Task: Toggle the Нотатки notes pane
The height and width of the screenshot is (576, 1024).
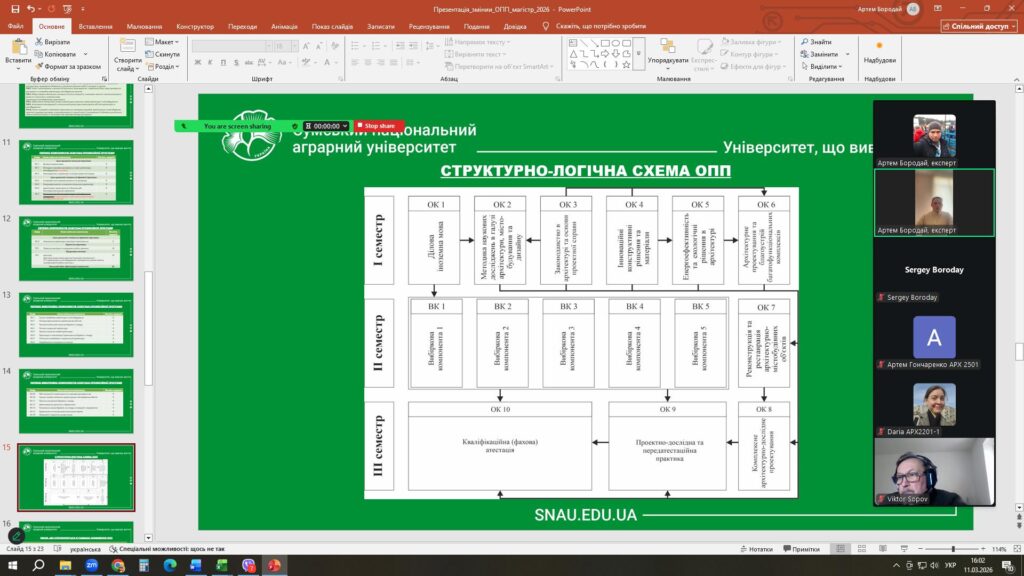Action: click(755, 549)
